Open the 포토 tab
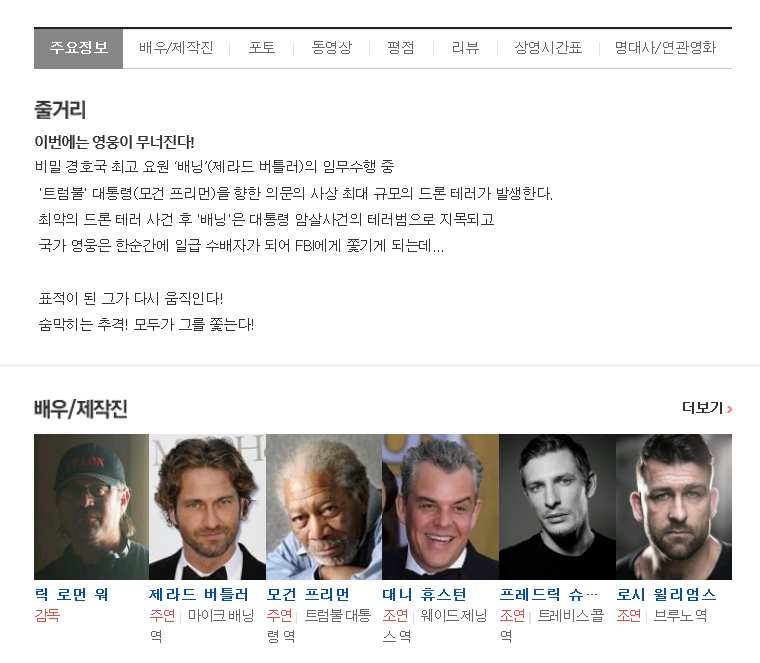The height and width of the screenshot is (663, 760). [x=262, y=48]
